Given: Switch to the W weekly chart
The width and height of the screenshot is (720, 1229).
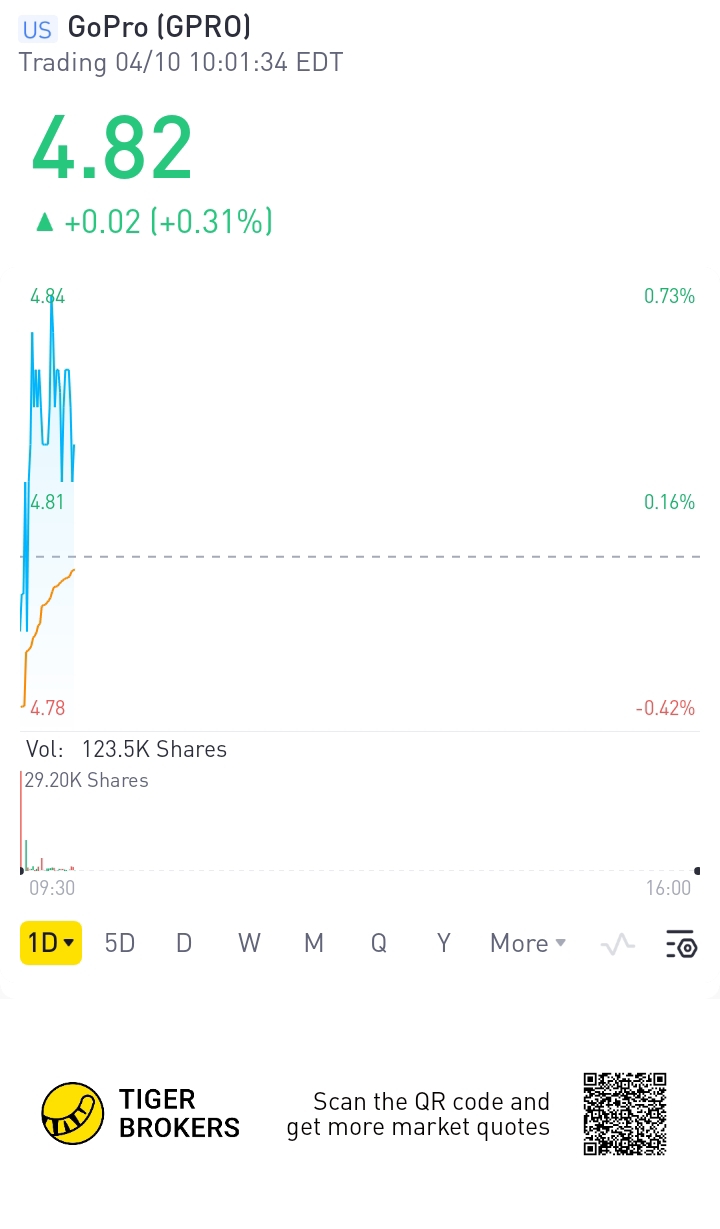Looking at the screenshot, I should (249, 943).
